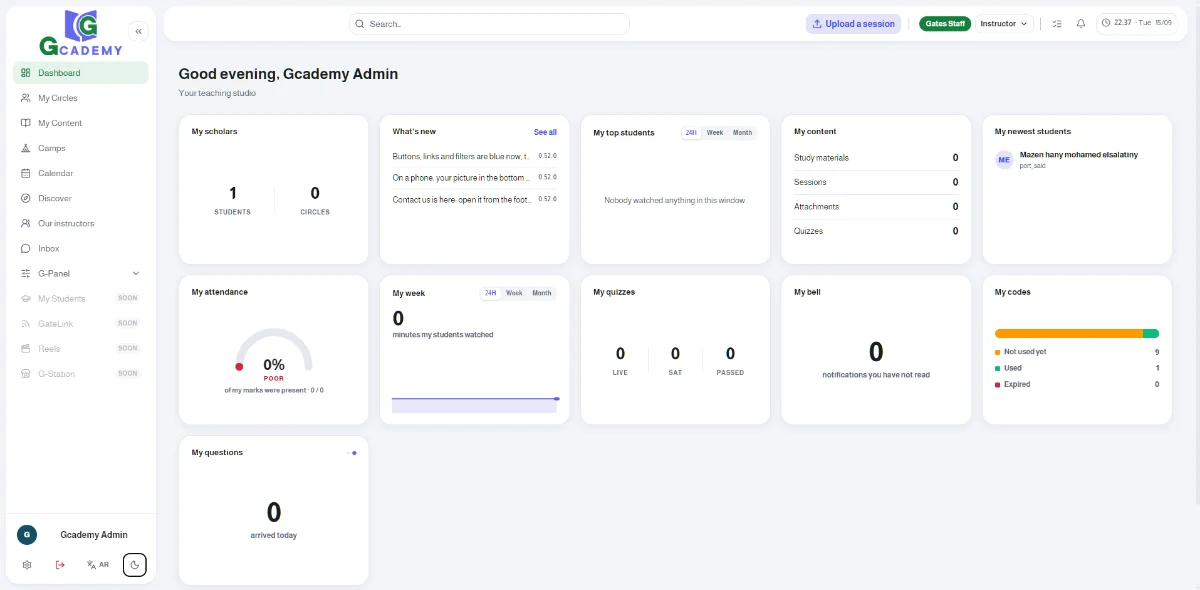Select Week in My week card
The width and height of the screenshot is (1200, 590).
coord(514,293)
